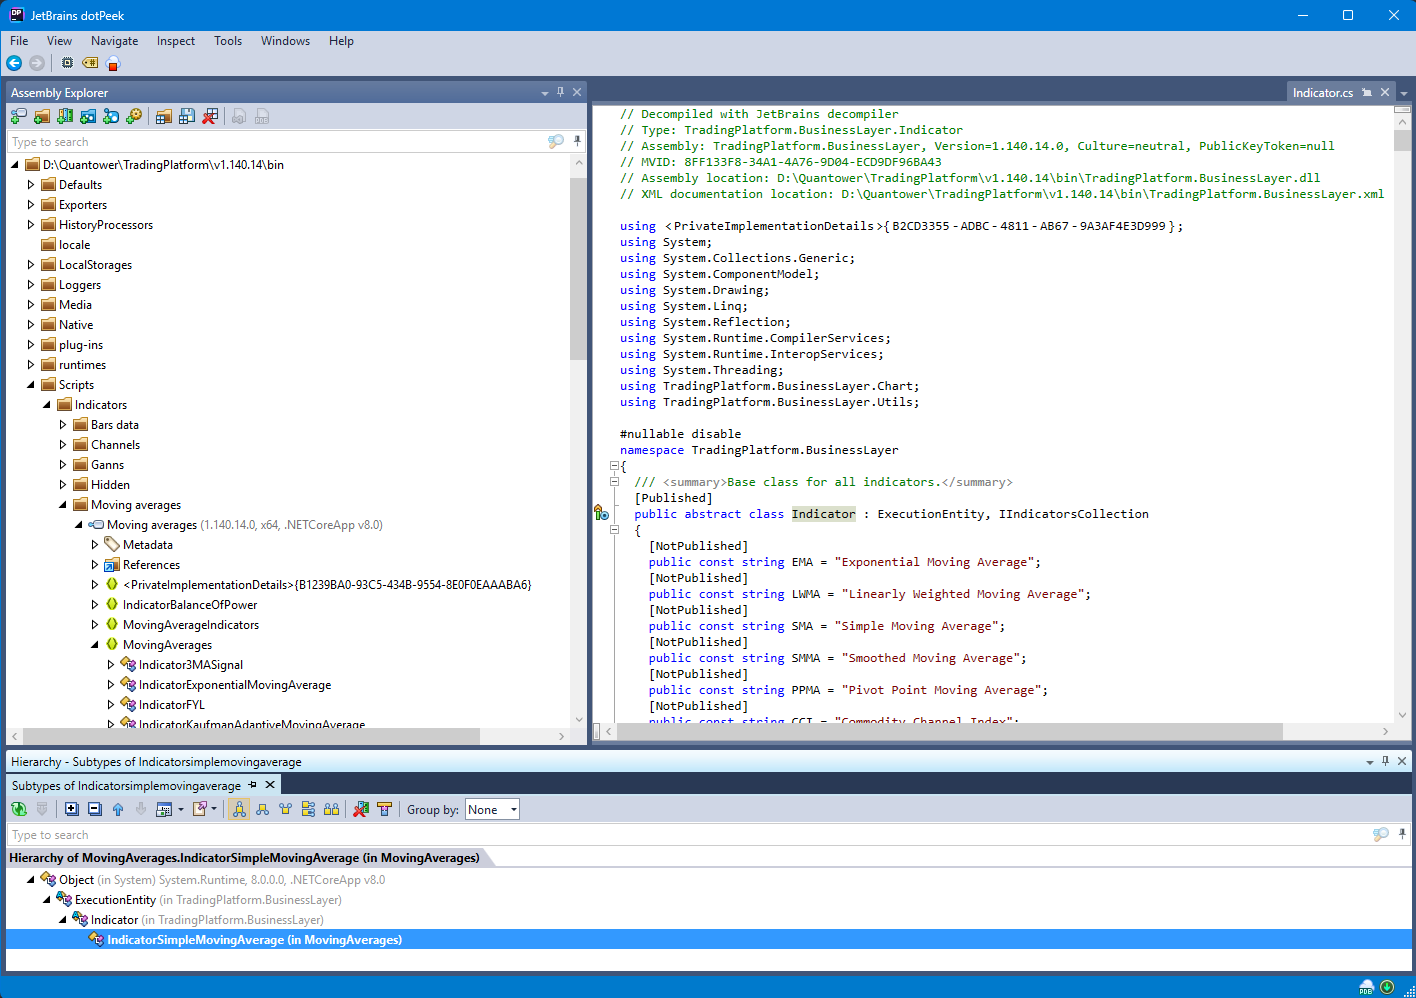Toggle the yellow tree members view button

pos(308,809)
